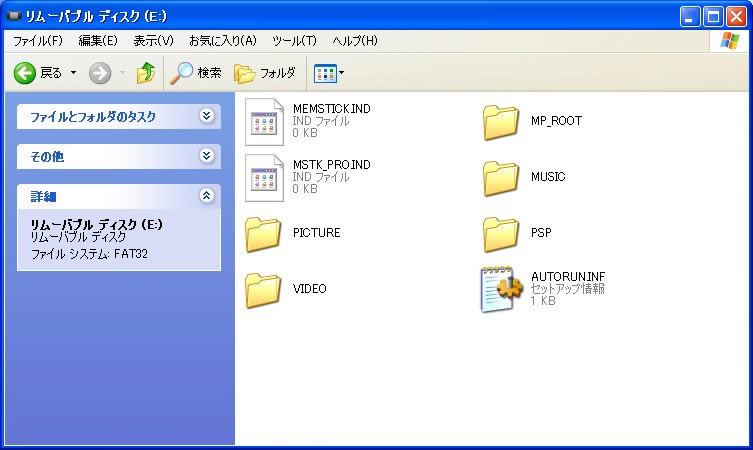The image size is (753, 450).
Task: Open the Views button dropdown
Action: tap(329, 73)
